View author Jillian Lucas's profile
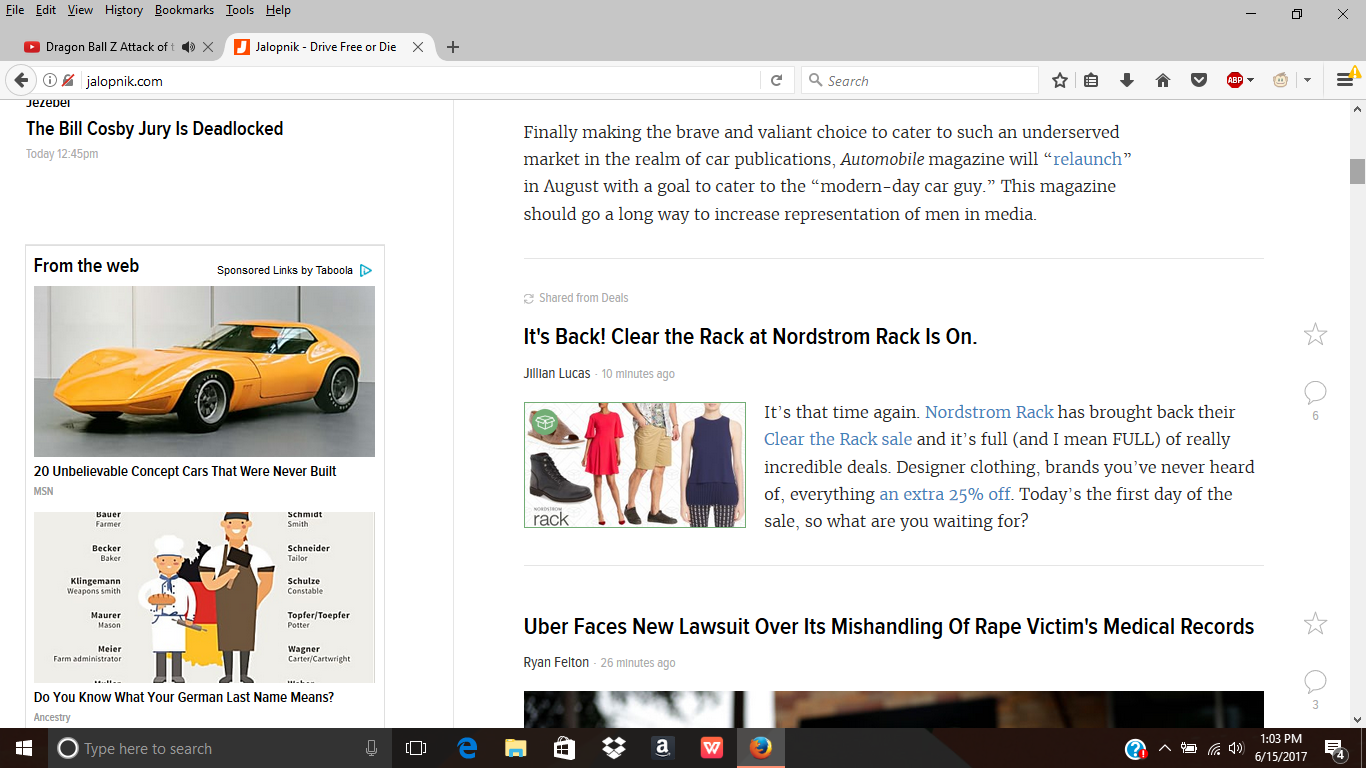The image size is (1366, 768). pyautogui.click(x=557, y=373)
